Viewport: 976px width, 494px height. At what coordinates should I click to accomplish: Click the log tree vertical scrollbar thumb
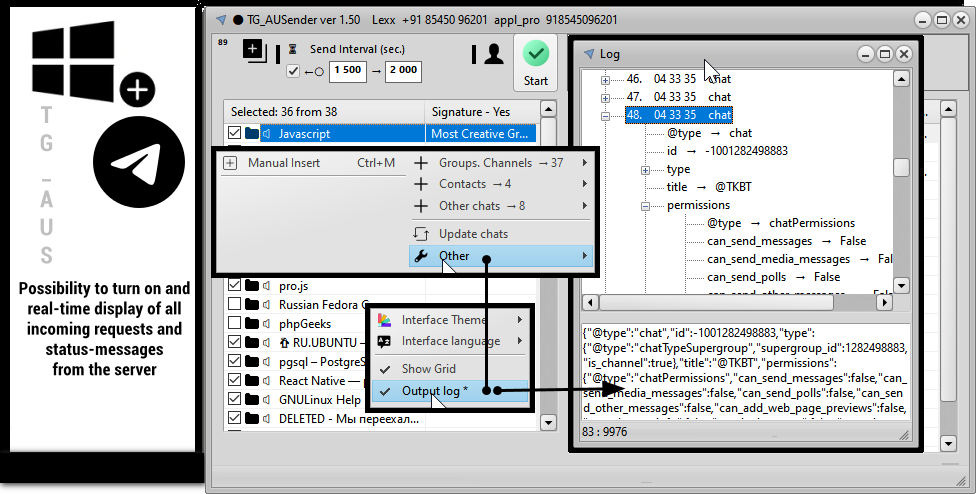[901, 167]
